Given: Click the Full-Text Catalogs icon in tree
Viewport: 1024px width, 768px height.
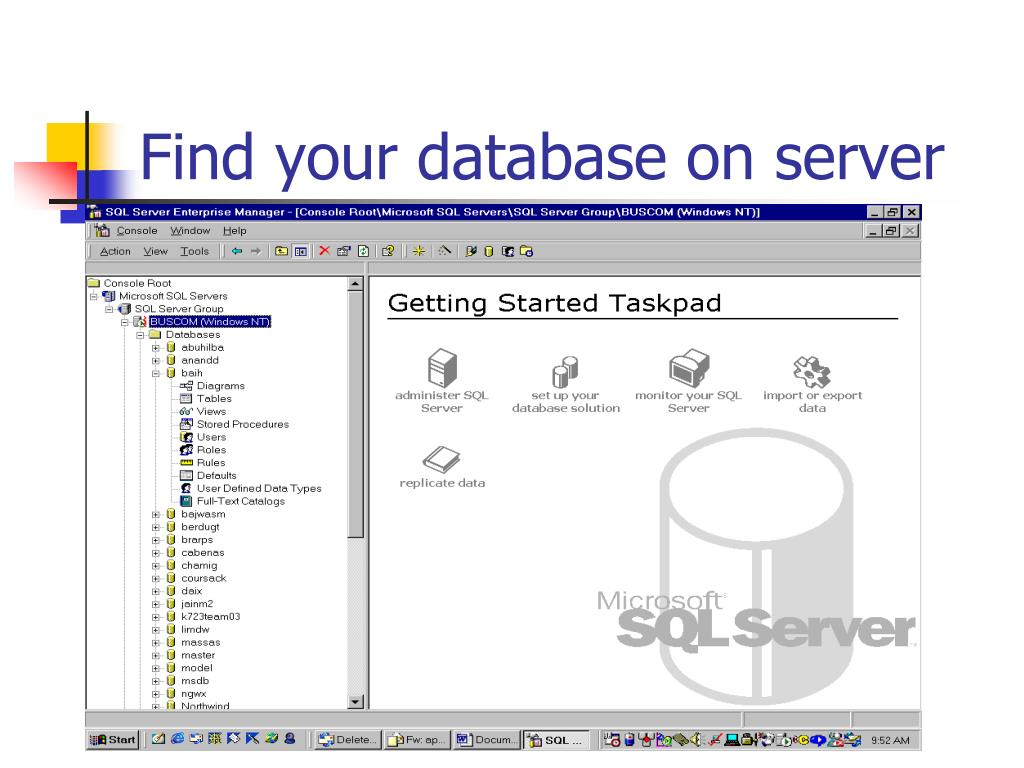Looking at the screenshot, I should (x=186, y=502).
